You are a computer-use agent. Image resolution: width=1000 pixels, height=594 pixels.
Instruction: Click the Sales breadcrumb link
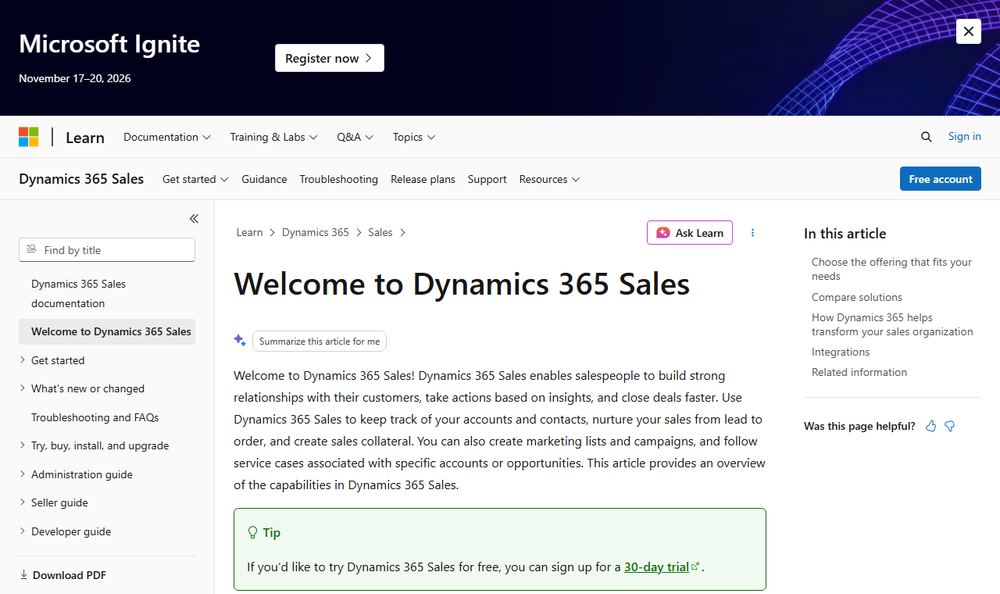coord(380,232)
